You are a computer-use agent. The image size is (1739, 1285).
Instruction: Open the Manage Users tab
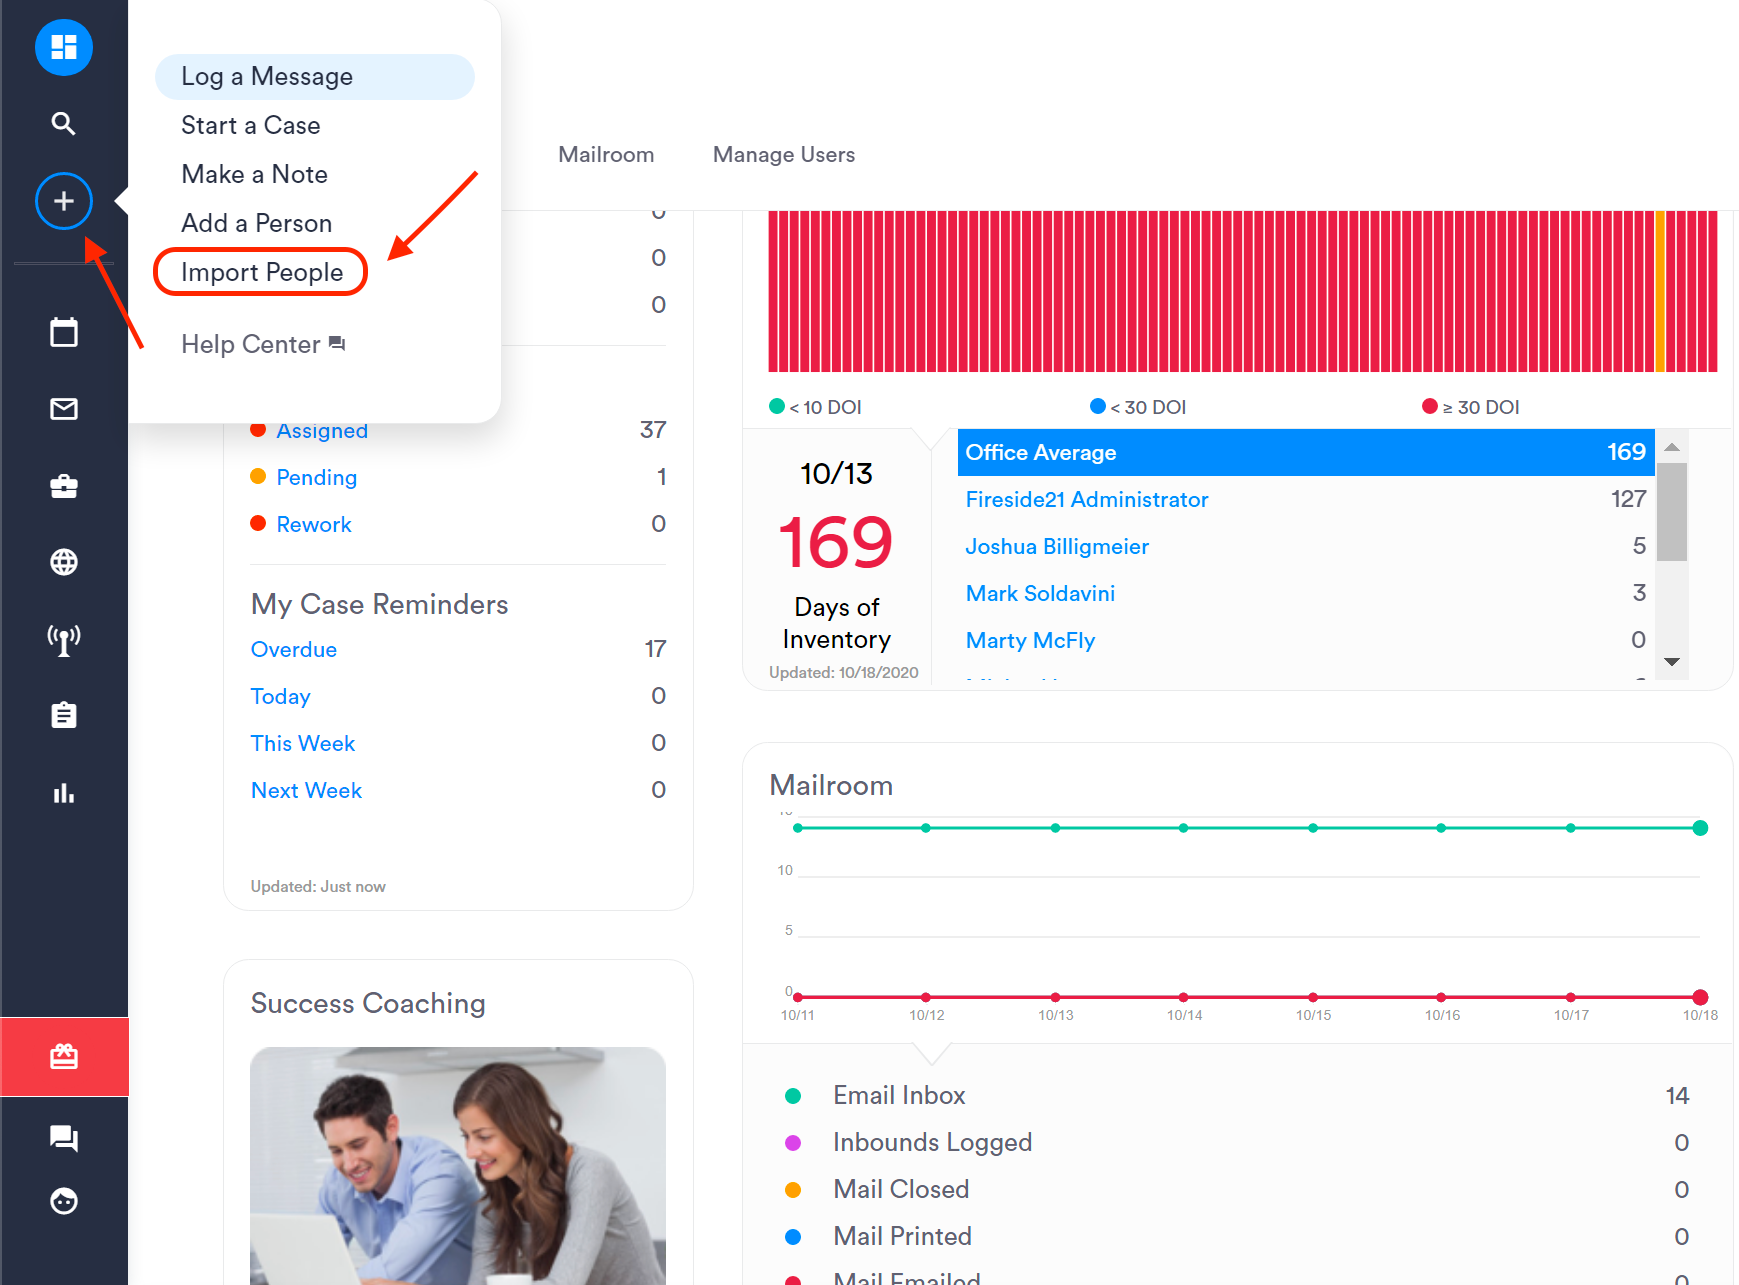tap(784, 154)
